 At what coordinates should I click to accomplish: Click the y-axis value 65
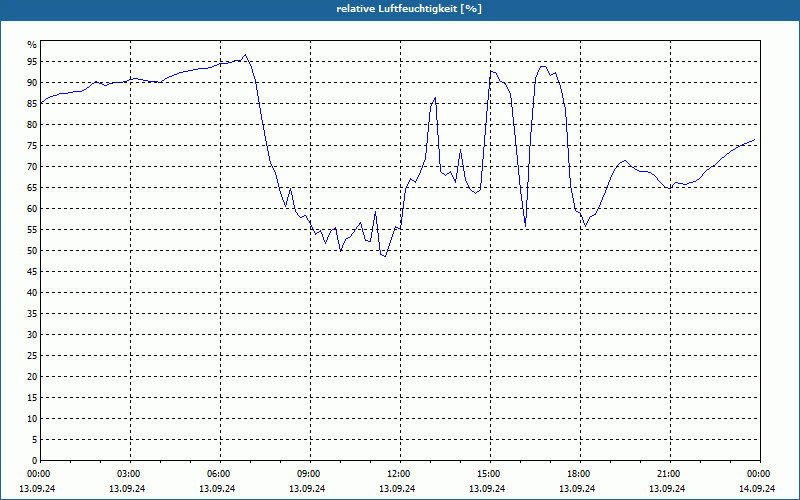32,188
